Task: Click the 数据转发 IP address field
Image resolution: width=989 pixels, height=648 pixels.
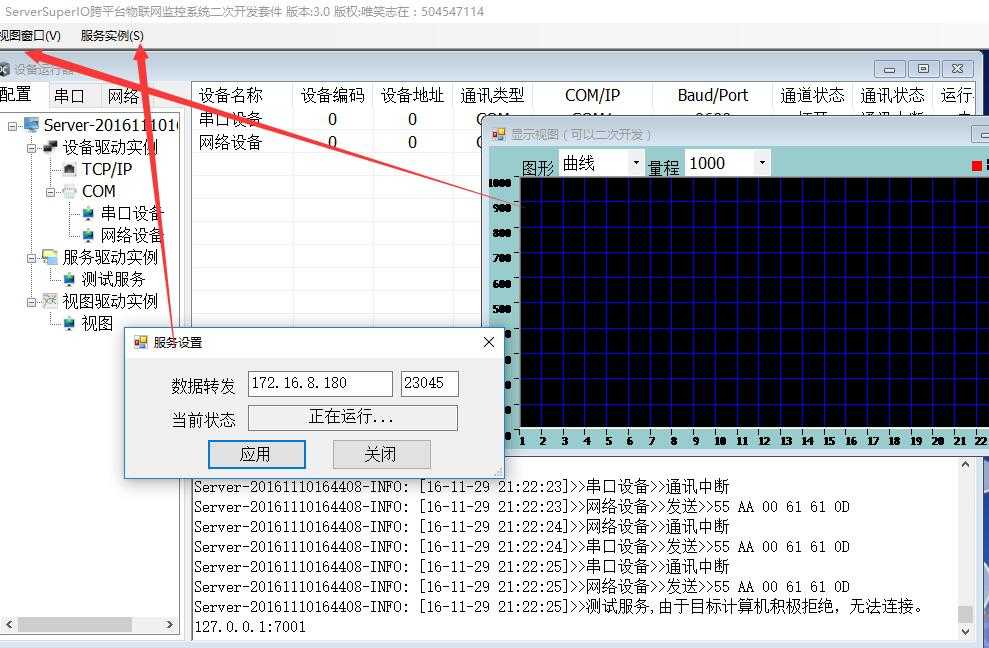Action: click(x=320, y=383)
